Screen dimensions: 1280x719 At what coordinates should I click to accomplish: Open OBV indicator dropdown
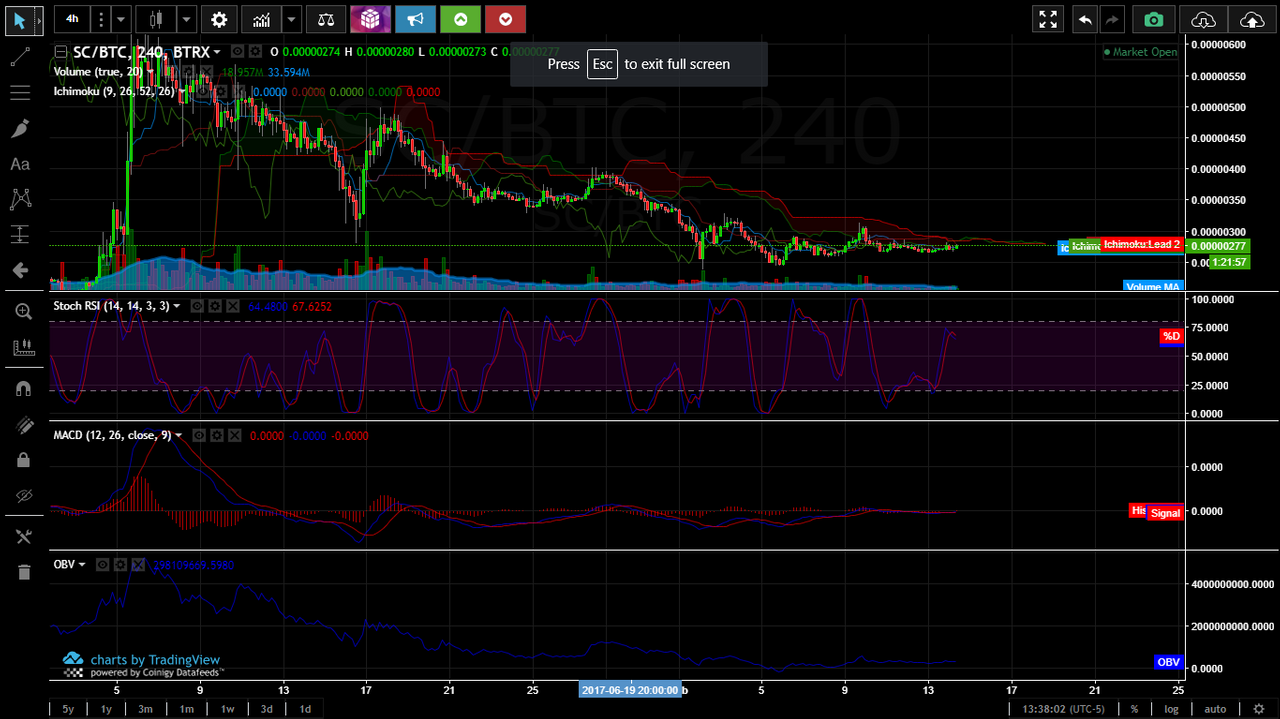click(x=83, y=565)
